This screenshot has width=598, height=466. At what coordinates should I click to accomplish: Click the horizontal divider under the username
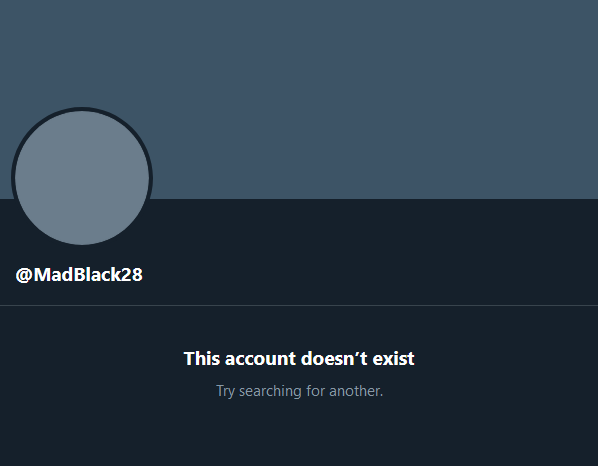tap(299, 305)
